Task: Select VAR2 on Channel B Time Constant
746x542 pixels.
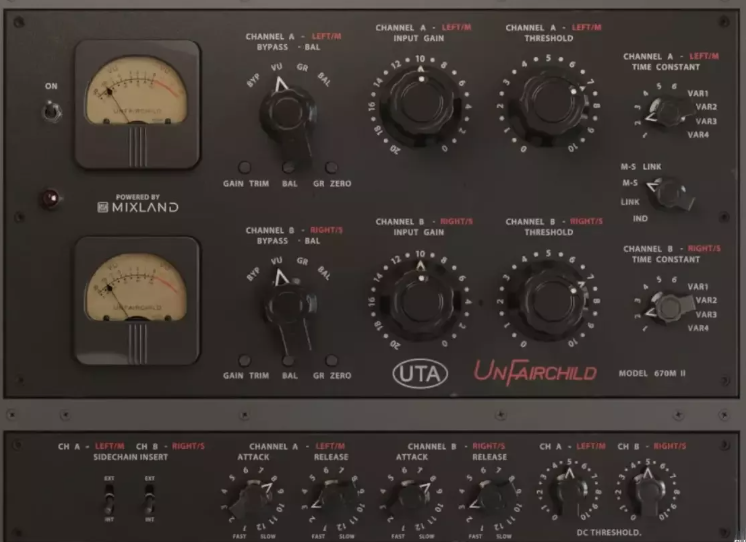Action: pyautogui.click(x=706, y=300)
